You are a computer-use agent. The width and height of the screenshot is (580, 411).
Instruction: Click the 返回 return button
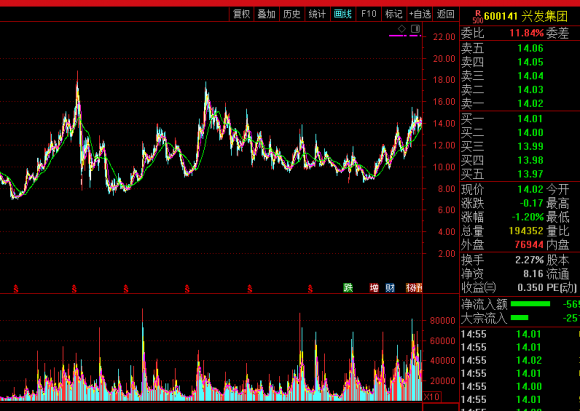tap(446, 14)
